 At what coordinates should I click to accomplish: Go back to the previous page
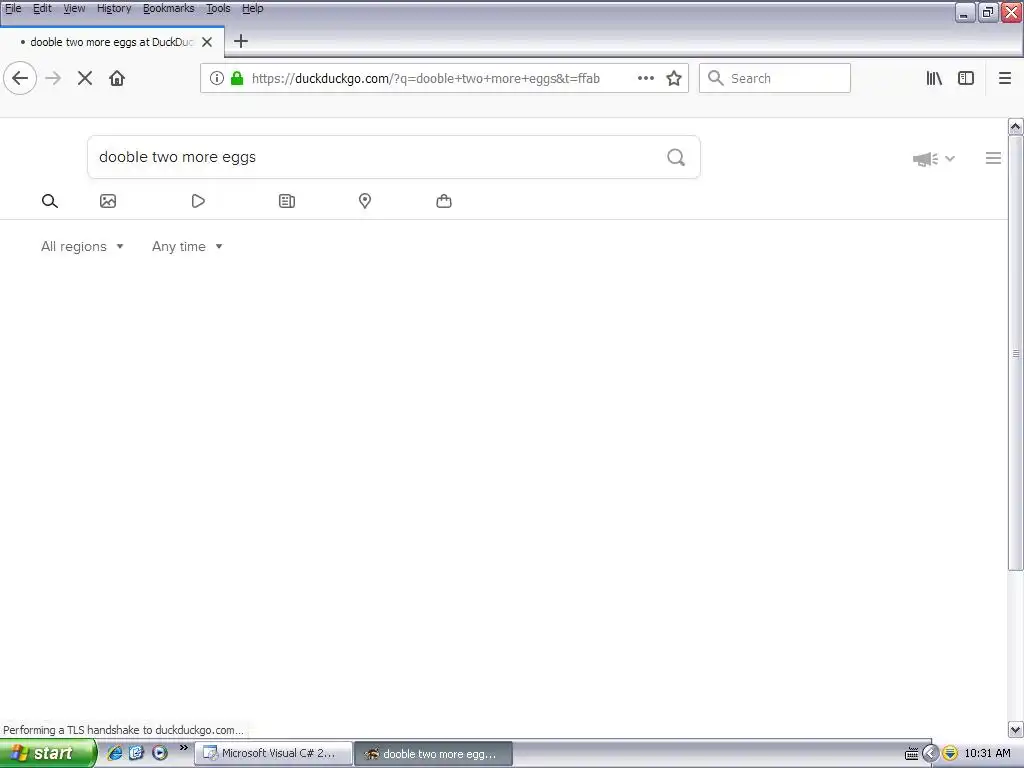coord(20,78)
